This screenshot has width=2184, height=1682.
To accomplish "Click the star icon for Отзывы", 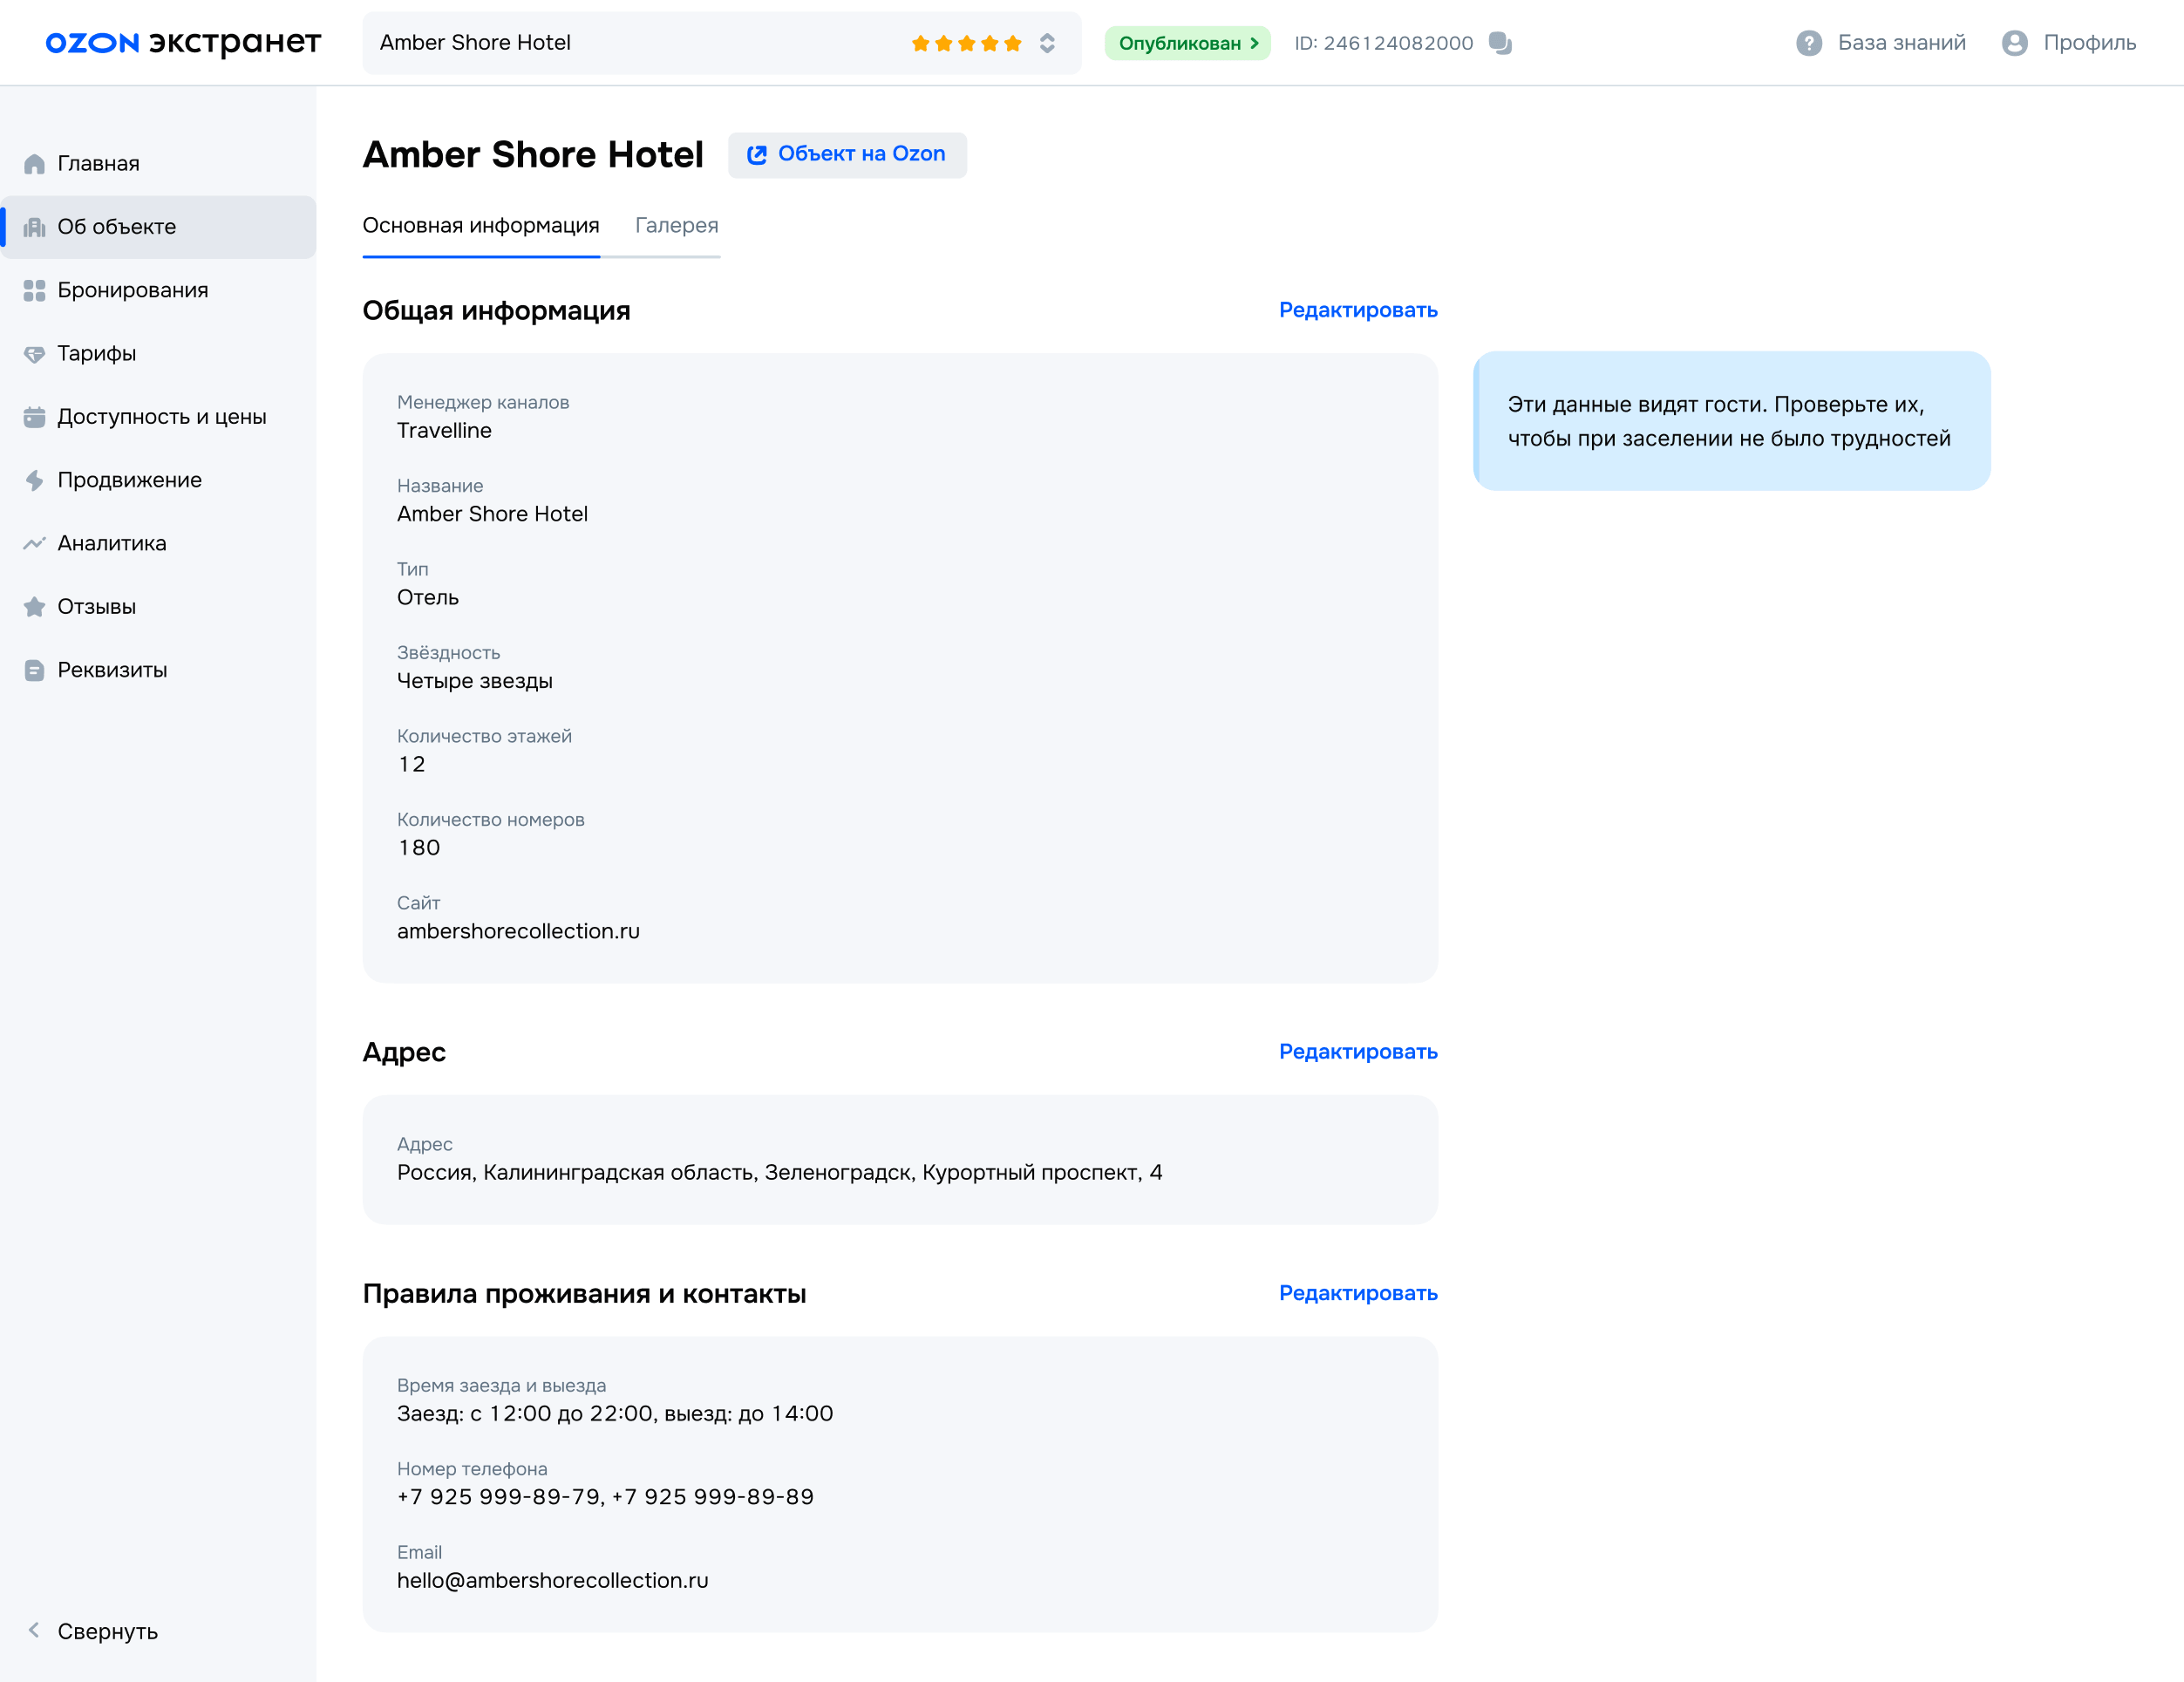I will 34,607.
